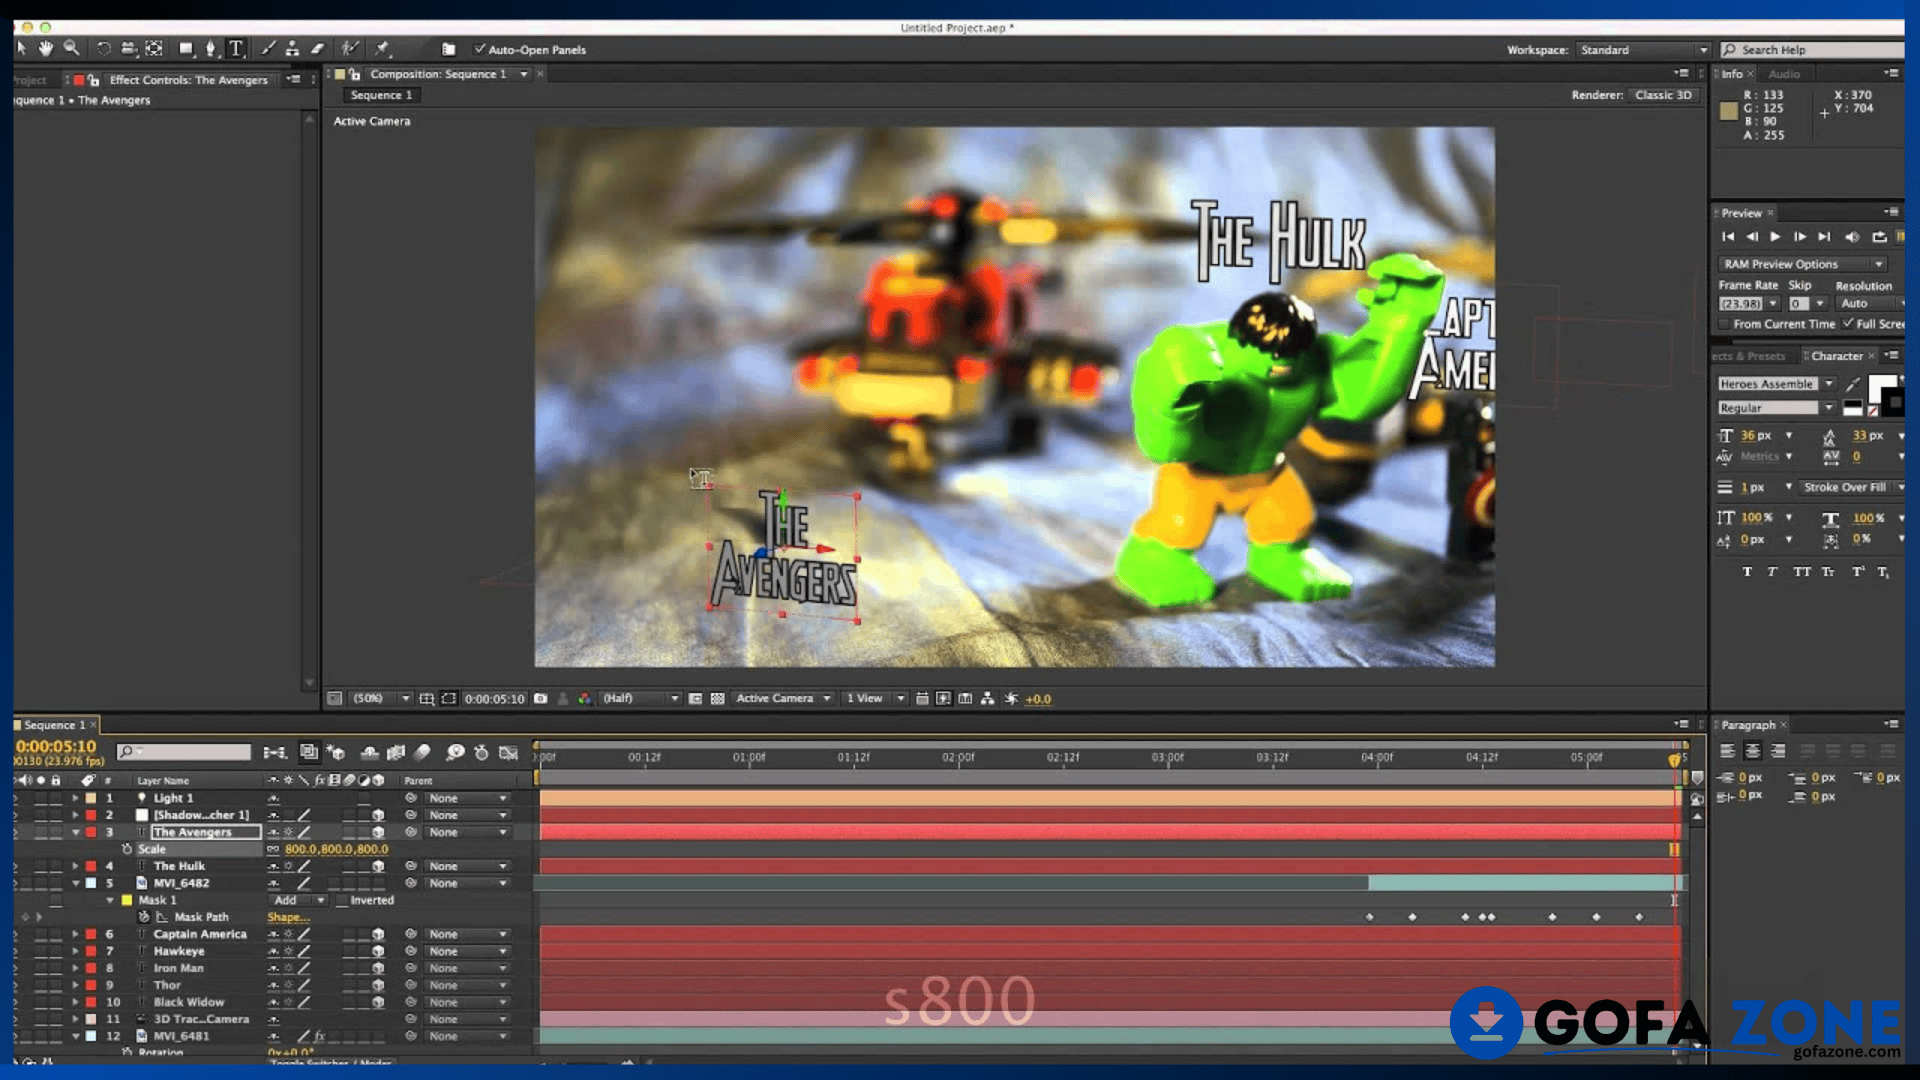Select the Brush tool
The image size is (1920, 1080).
pos(268,48)
